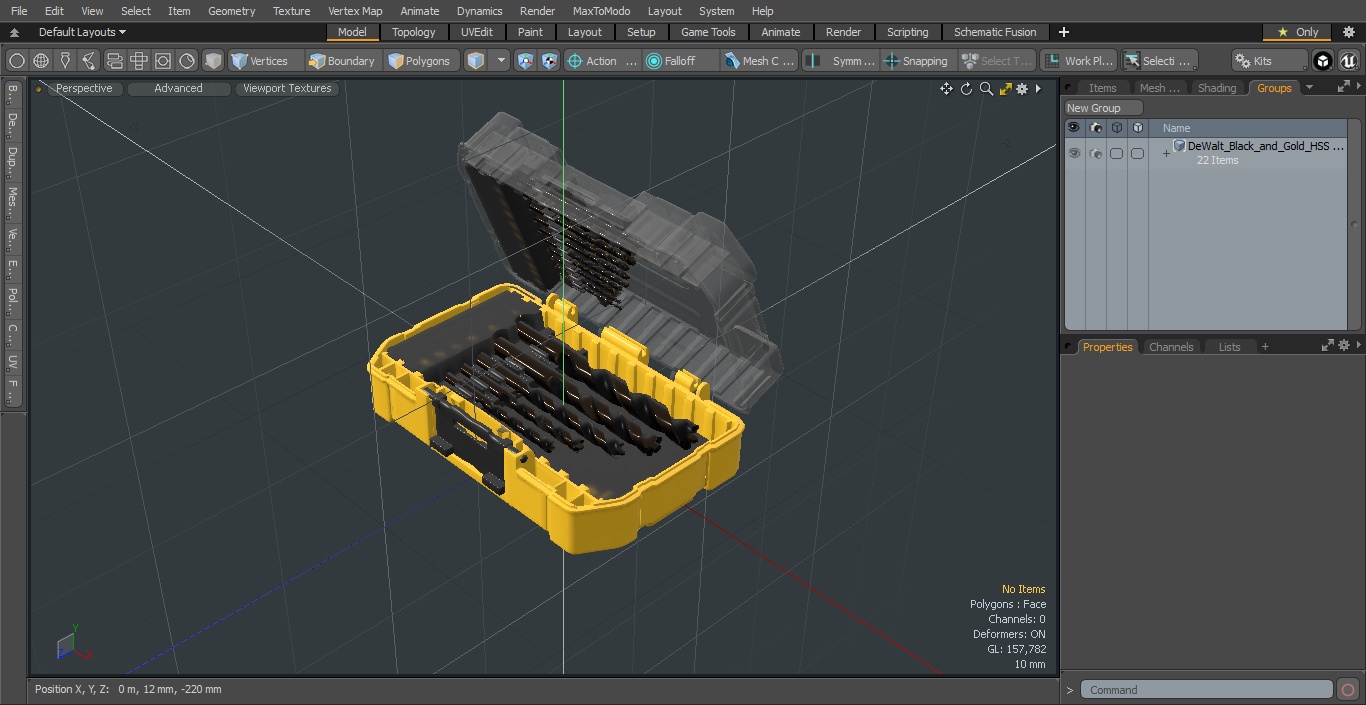Expand Properties panel right arrow
Viewport: 1366px width, 705px height.
click(x=1359, y=346)
